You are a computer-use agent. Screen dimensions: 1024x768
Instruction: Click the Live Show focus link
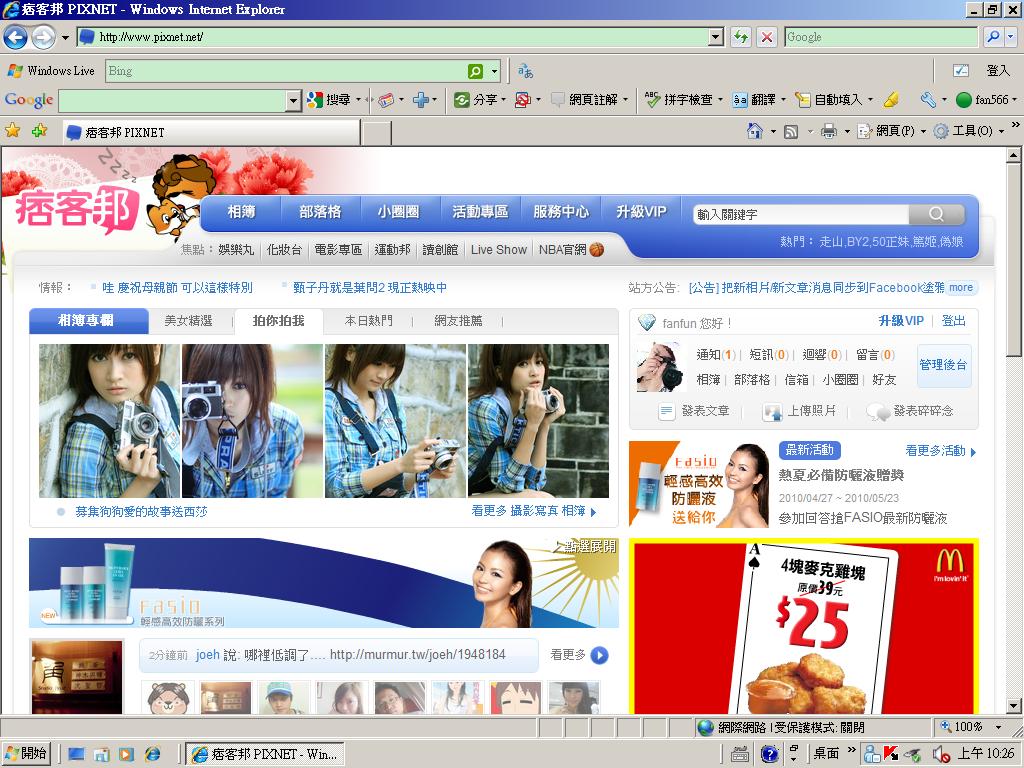498,249
